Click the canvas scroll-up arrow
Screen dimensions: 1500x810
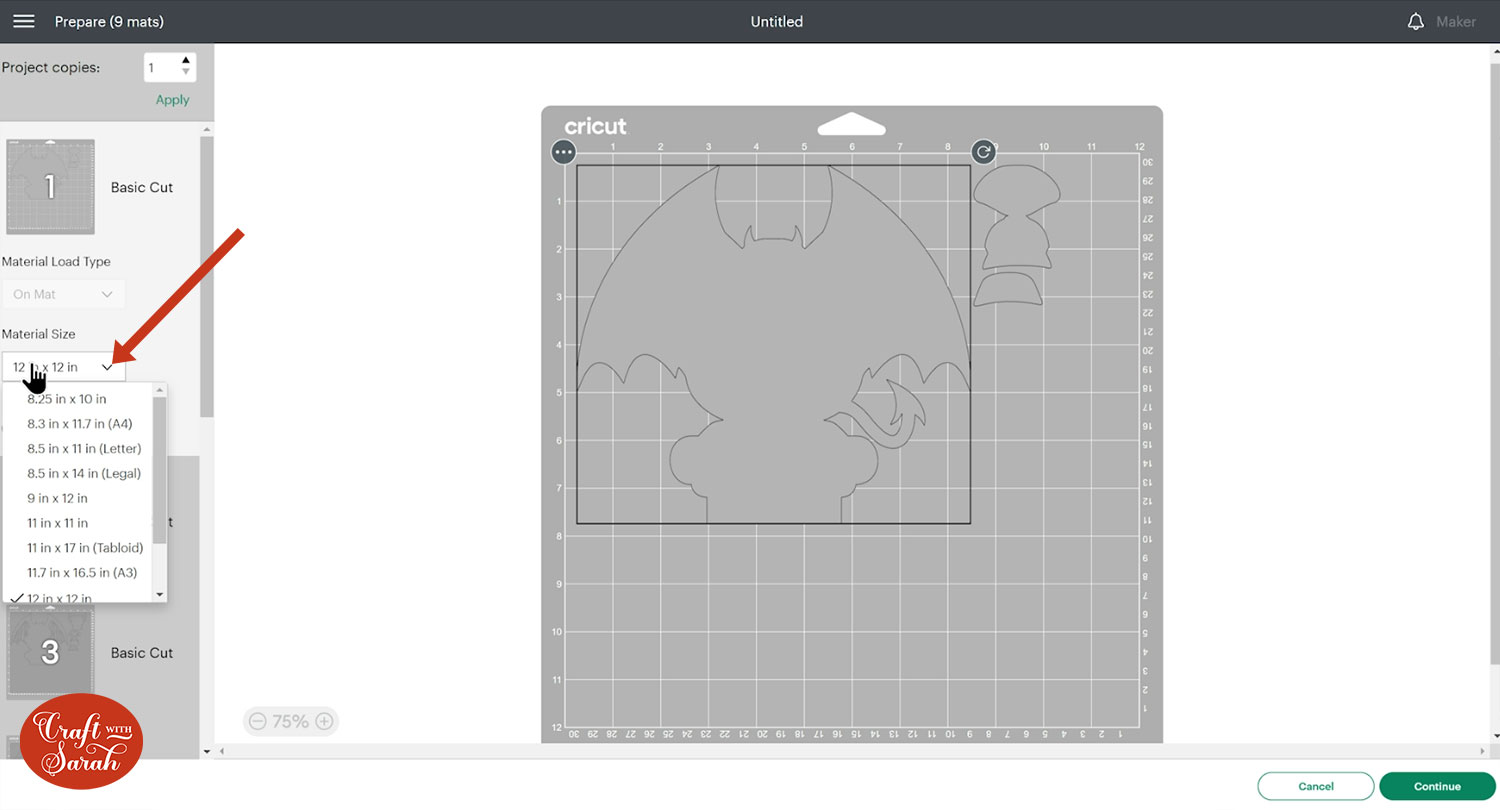pyautogui.click(x=1493, y=50)
